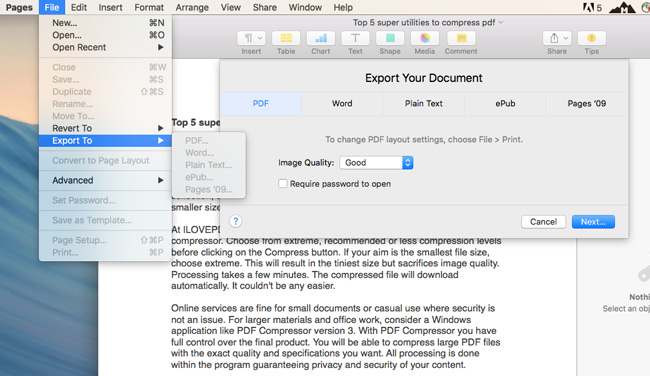Click Convert to Page Layout menu item
Viewport: 650px width, 376px height.
click(x=105, y=160)
